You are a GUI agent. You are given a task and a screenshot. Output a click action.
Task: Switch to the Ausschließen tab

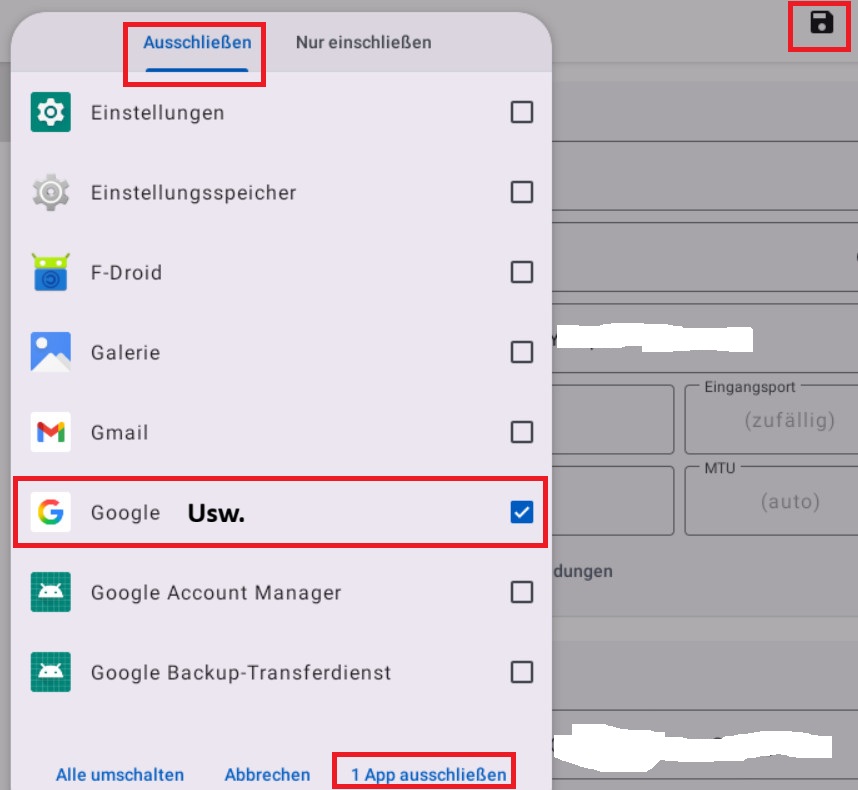click(x=197, y=43)
